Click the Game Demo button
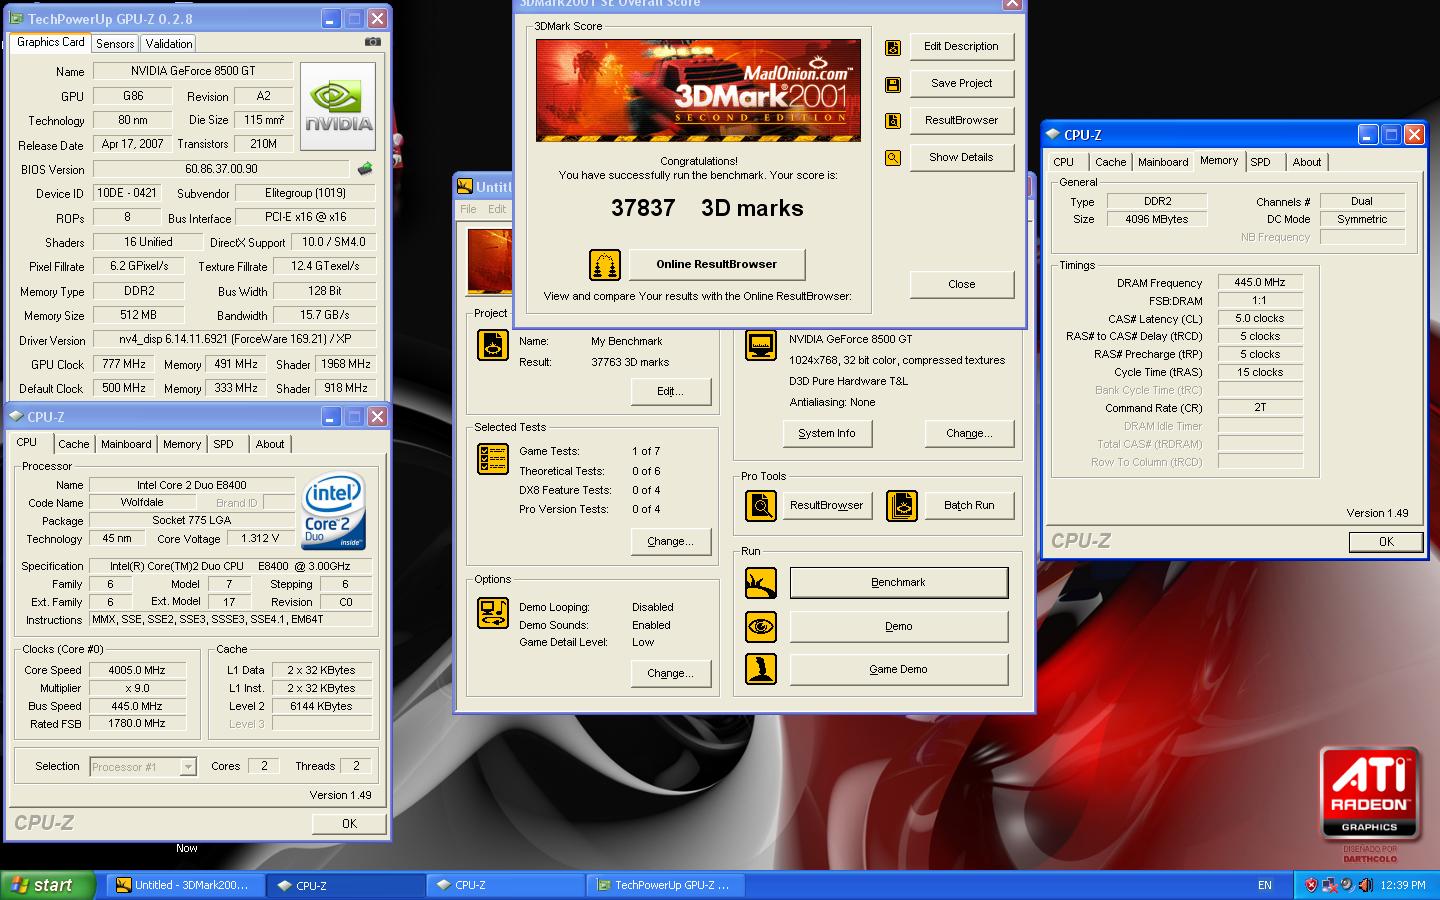1440x900 pixels. pos(899,669)
